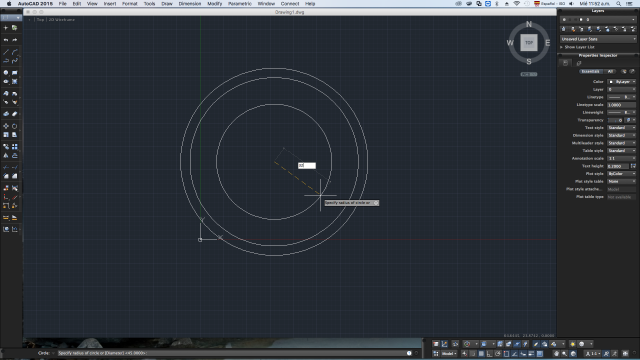The width and height of the screenshot is (640, 360).
Task: Open the Draw menu
Action: (167, 4)
